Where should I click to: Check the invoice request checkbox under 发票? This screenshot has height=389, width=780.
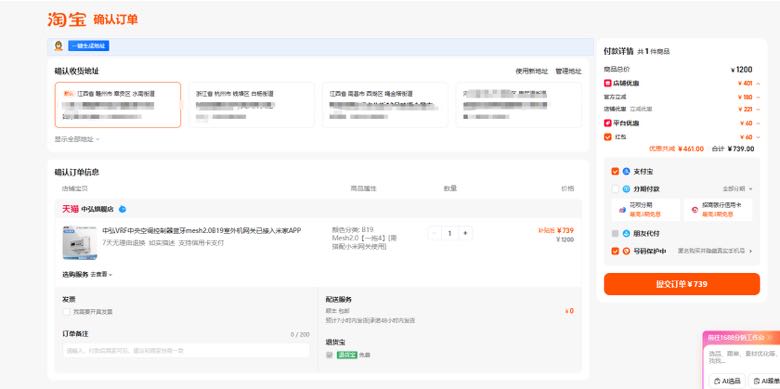click(x=66, y=312)
